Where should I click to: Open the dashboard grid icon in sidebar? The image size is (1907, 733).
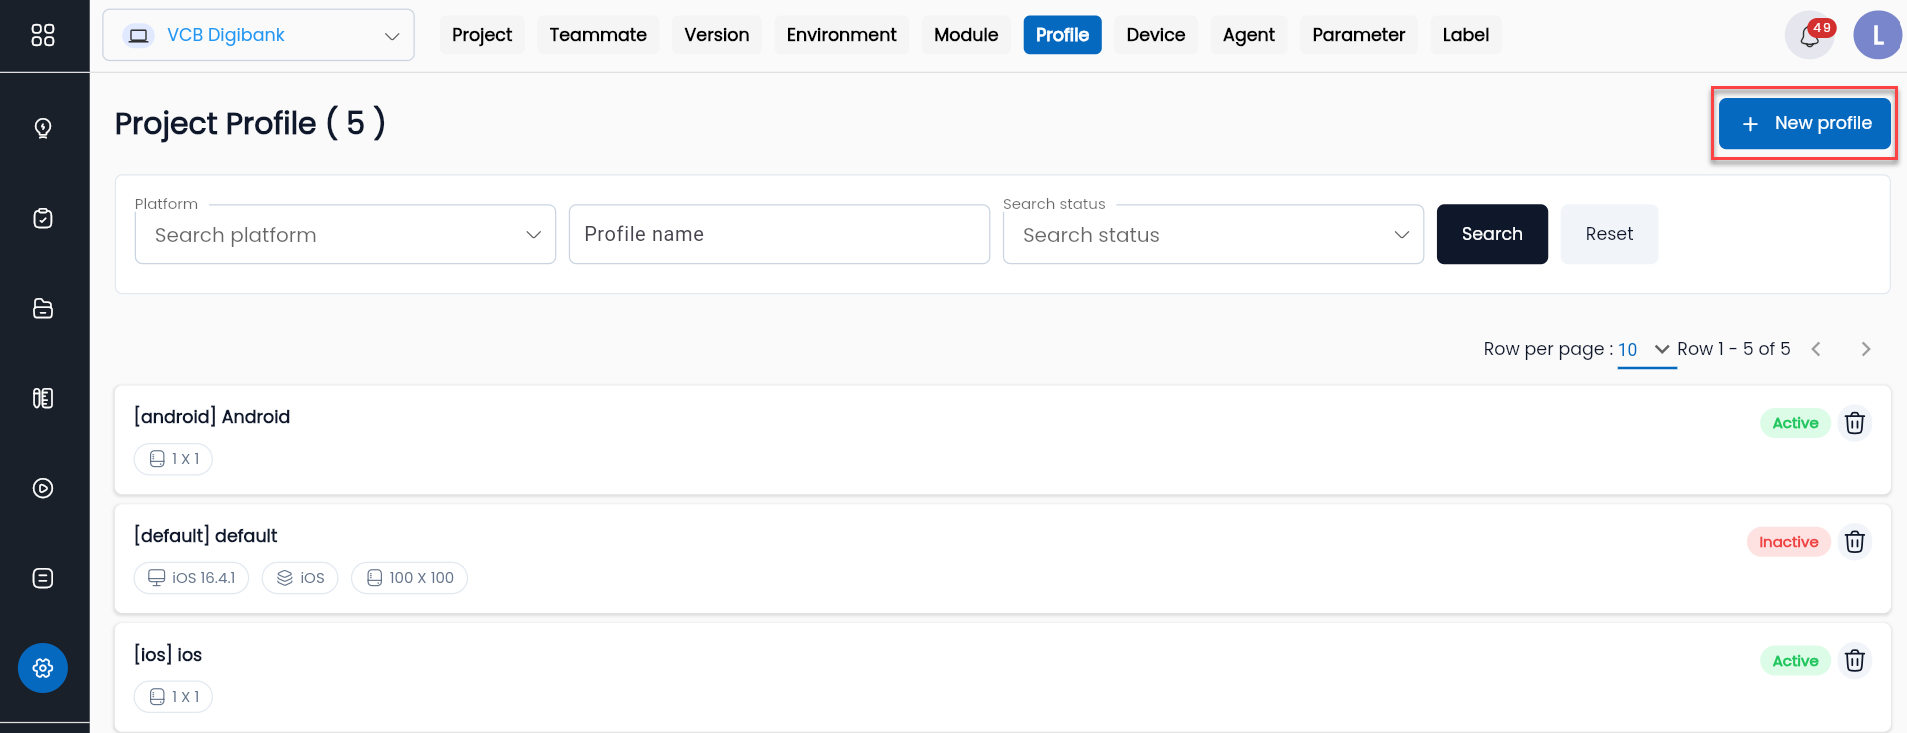click(x=43, y=35)
